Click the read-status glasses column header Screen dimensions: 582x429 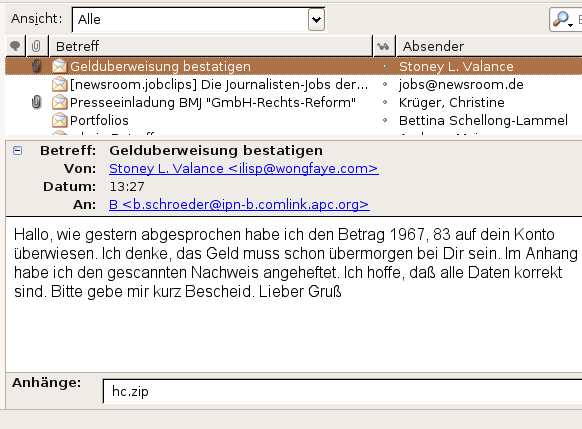[x=383, y=46]
